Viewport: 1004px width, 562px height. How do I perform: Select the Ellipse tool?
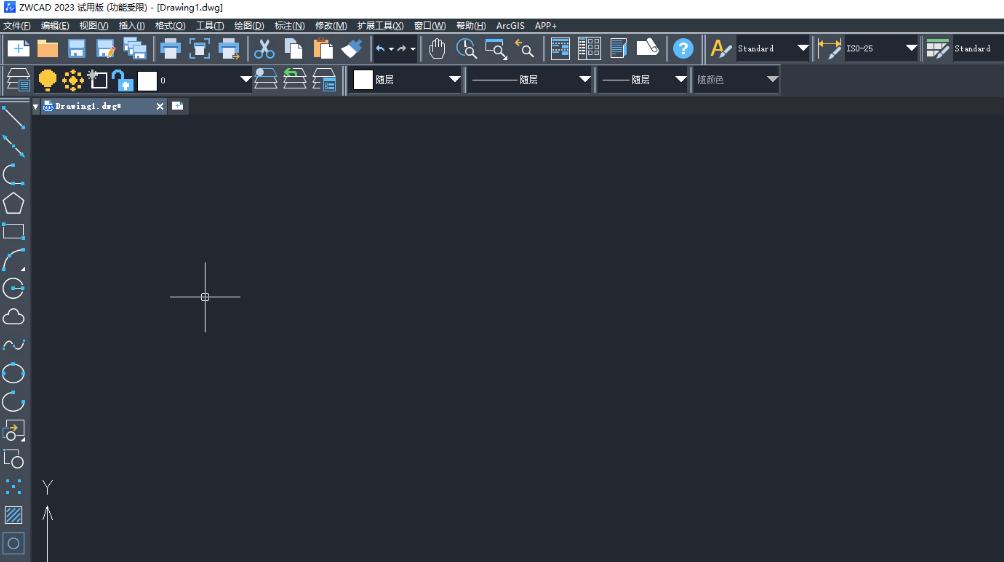point(13,373)
